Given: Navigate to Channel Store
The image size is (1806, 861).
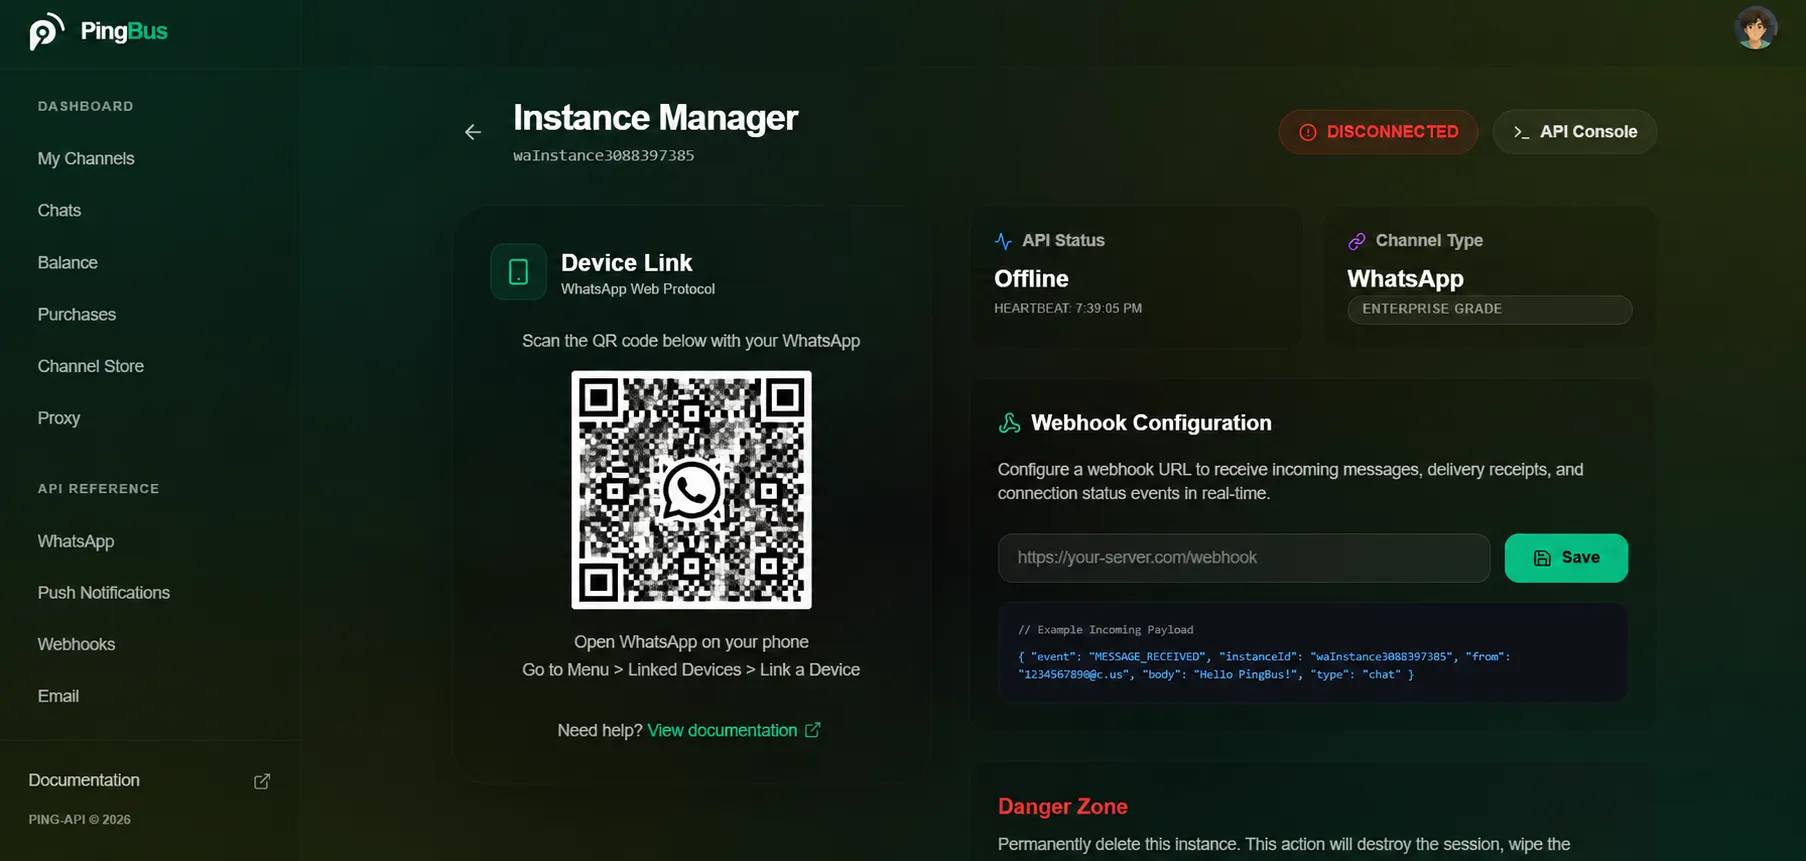Looking at the screenshot, I should (x=90, y=366).
